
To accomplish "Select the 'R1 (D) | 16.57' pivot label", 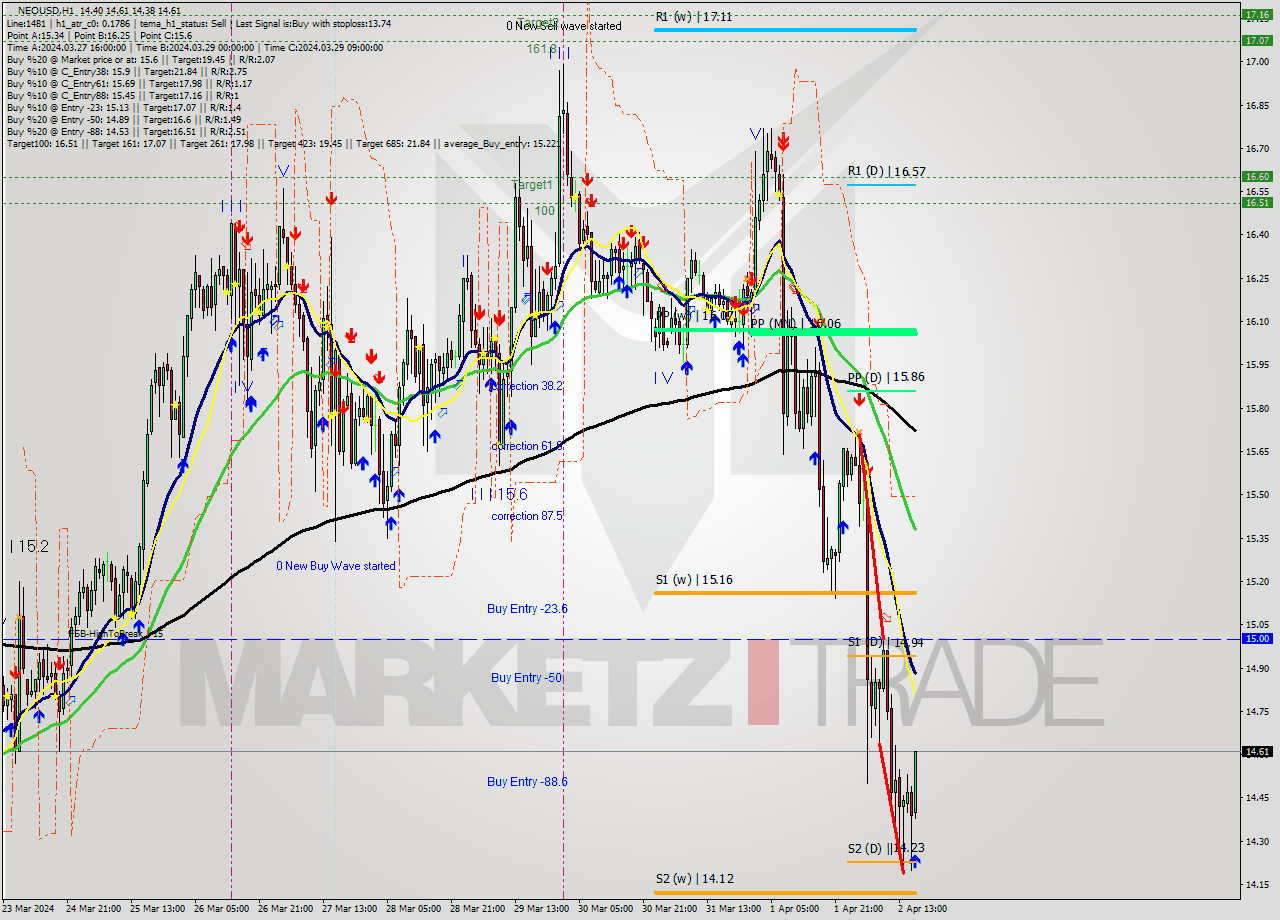I will (x=885, y=172).
